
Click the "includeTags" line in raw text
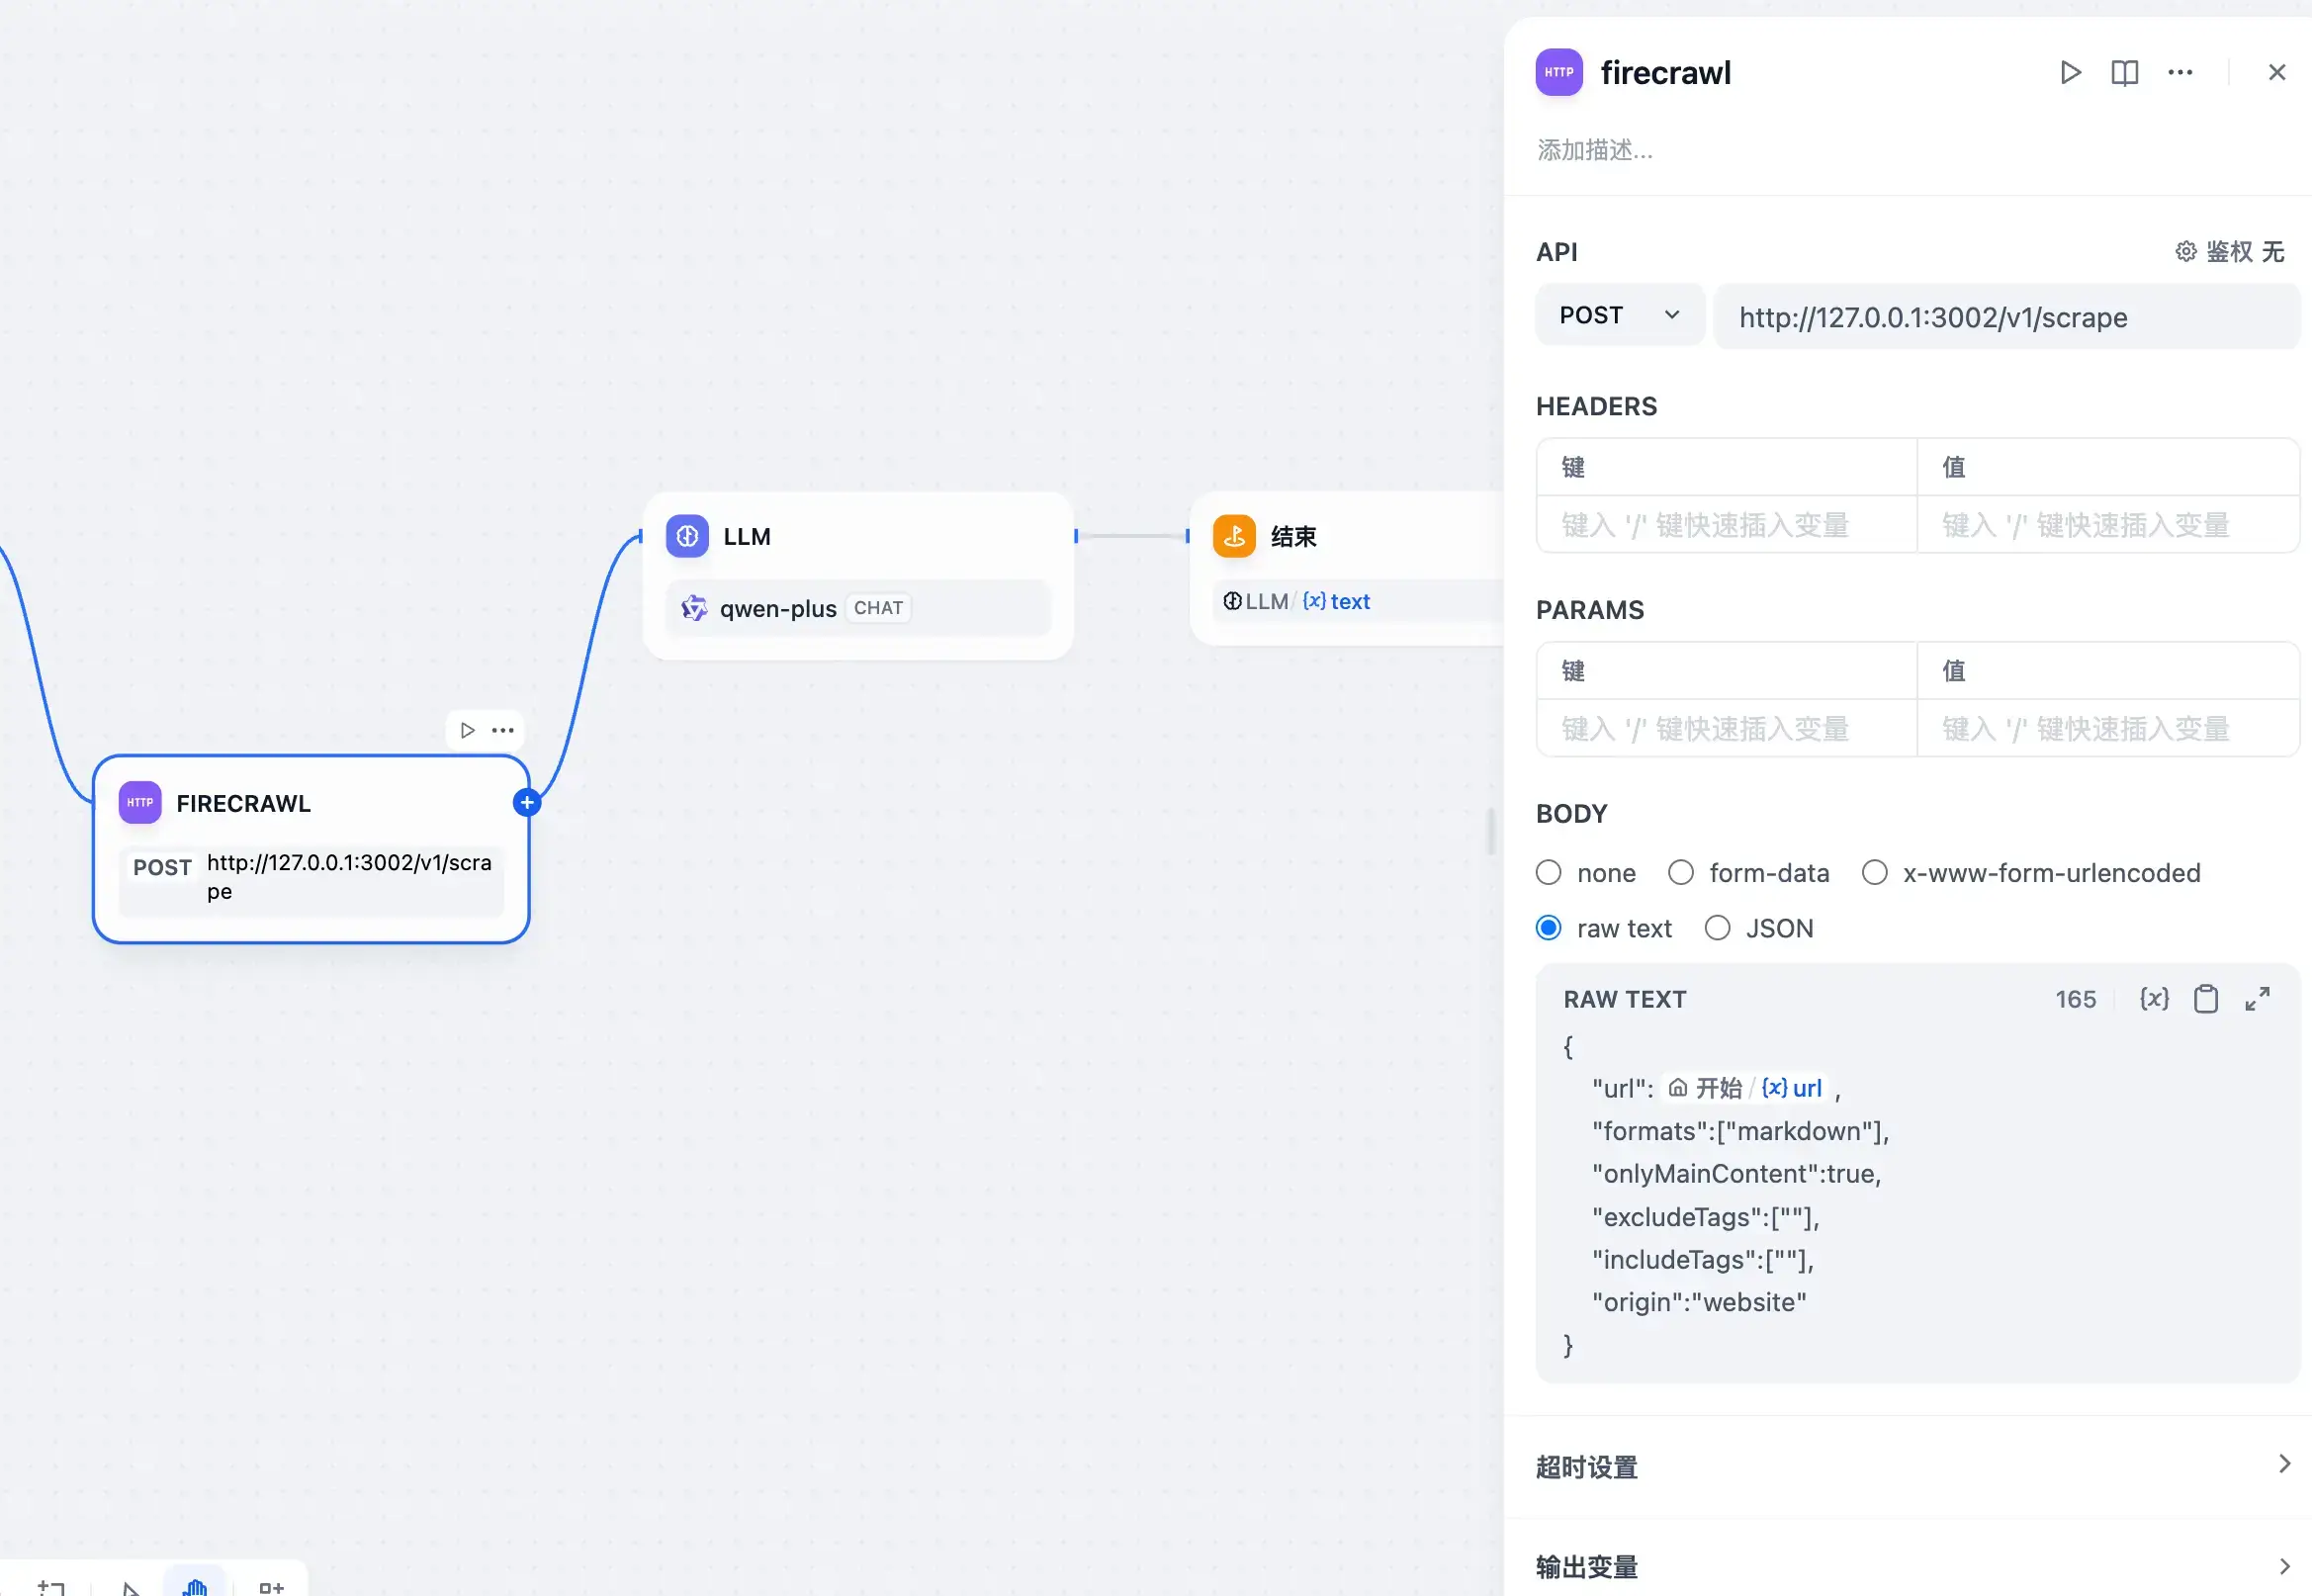coord(1702,1260)
